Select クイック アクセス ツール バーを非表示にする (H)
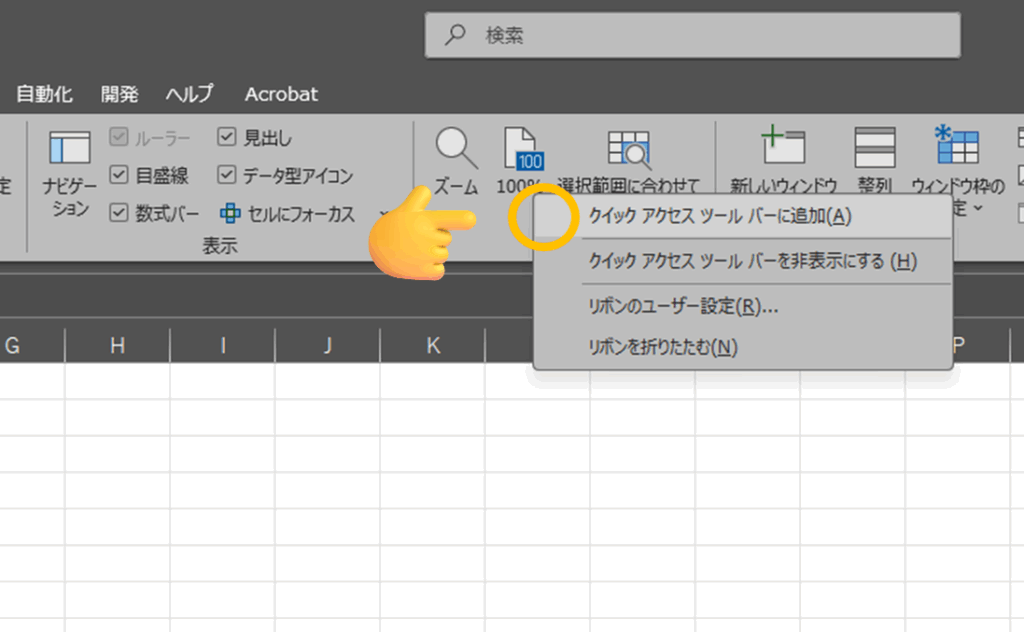The image size is (1024, 632). pos(743,261)
